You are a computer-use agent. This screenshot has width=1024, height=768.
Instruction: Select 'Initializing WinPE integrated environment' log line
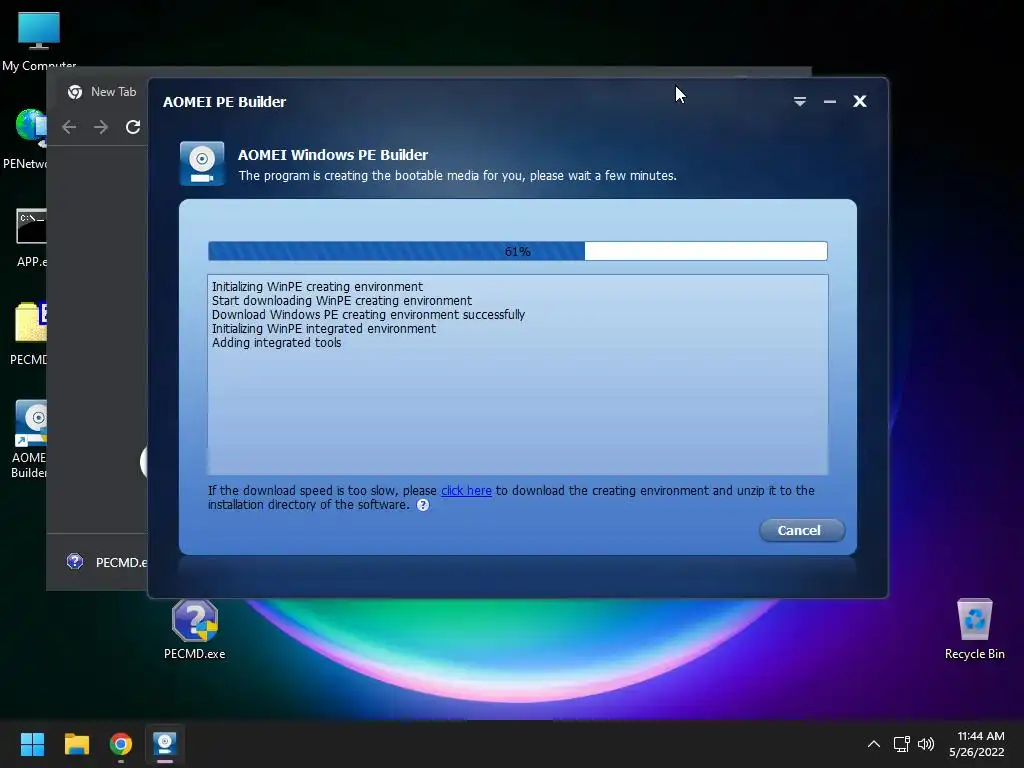323,328
